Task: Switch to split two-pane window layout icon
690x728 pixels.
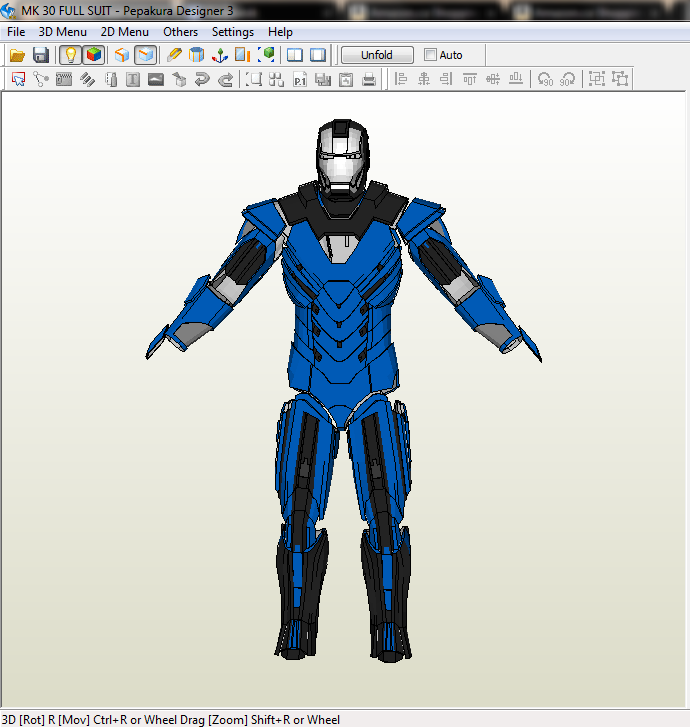Action: [x=294, y=55]
